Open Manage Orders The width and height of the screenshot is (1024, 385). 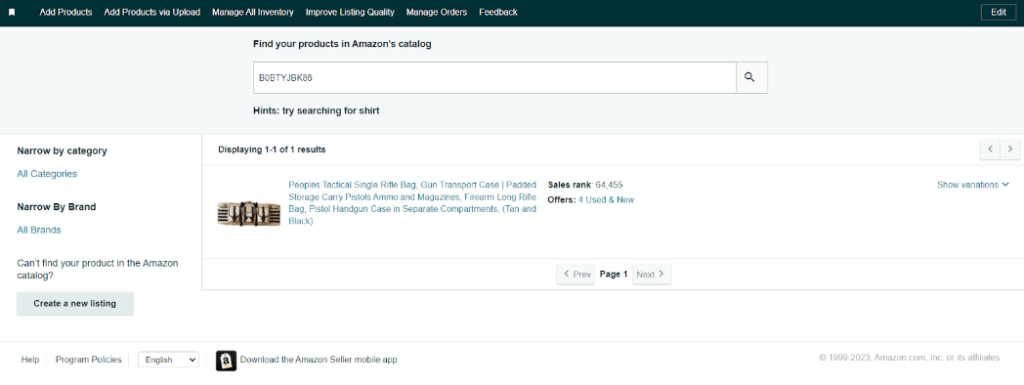(436, 12)
